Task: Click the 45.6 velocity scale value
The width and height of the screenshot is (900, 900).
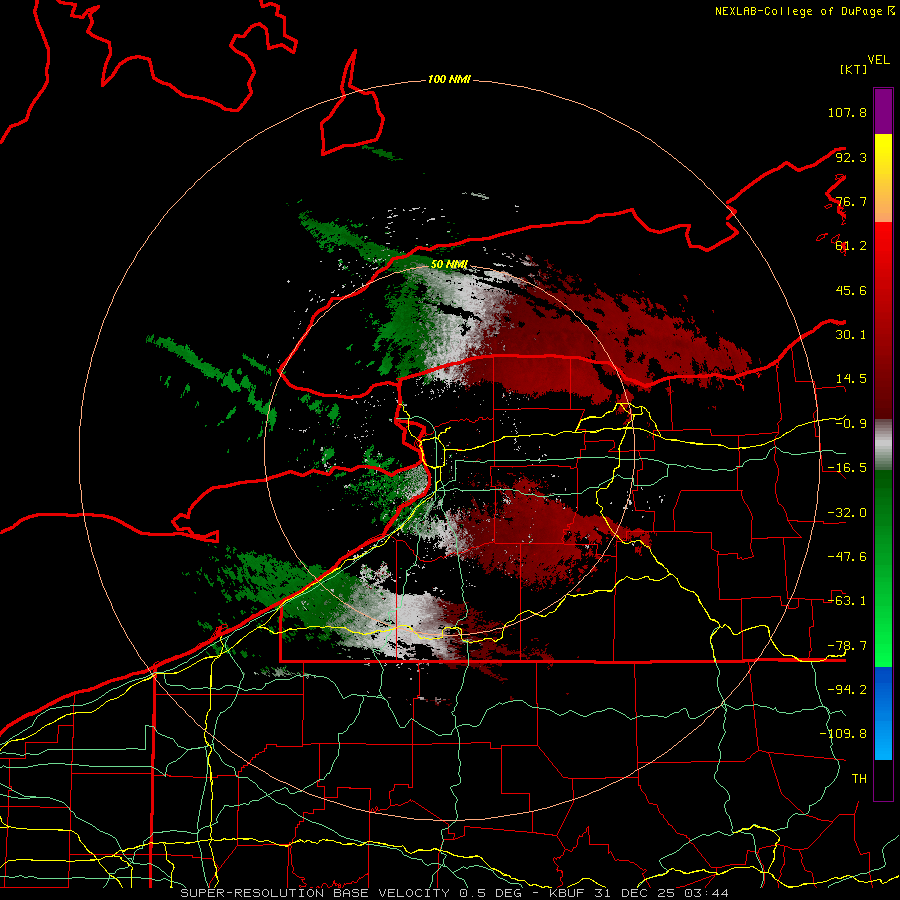Action: pos(851,290)
